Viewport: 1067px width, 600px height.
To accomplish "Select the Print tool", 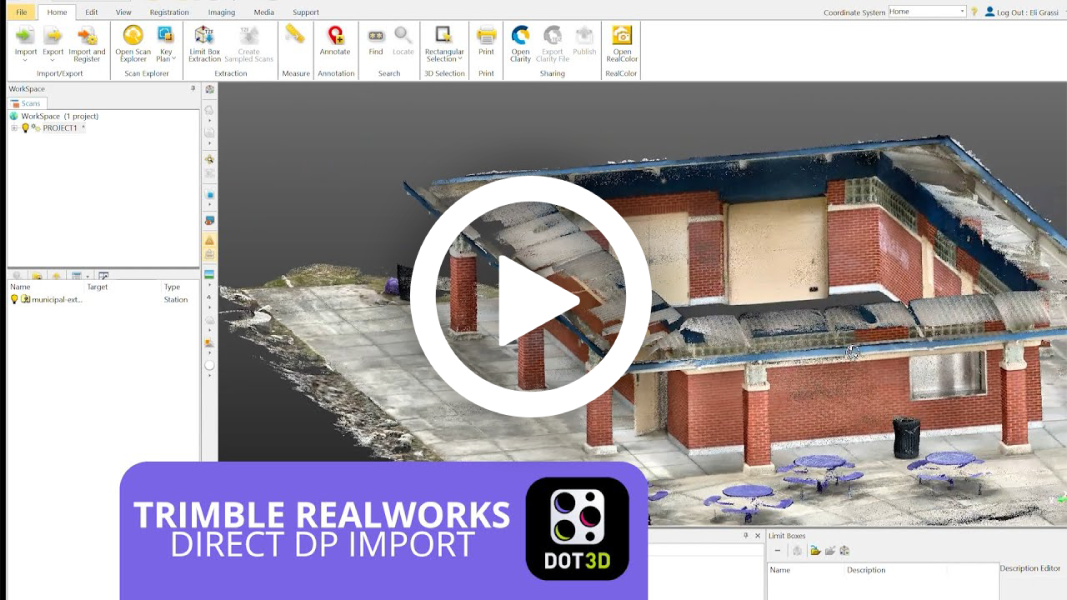I will tap(486, 45).
